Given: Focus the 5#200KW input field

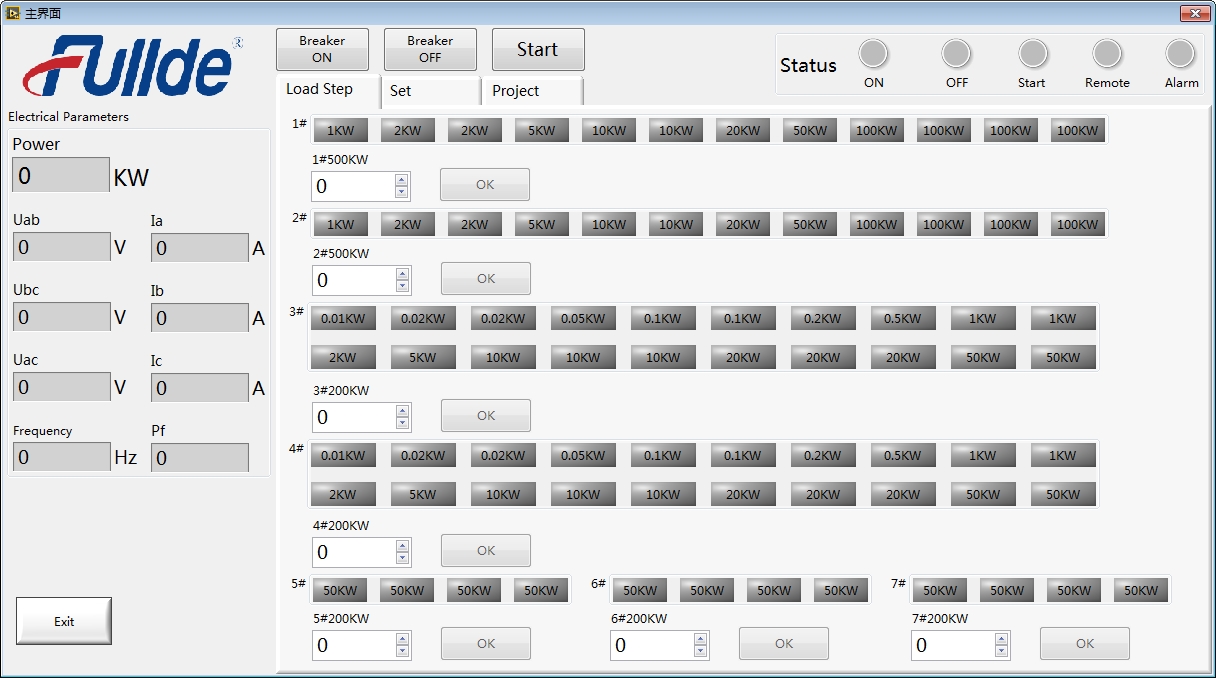Looking at the screenshot, I should [354, 645].
